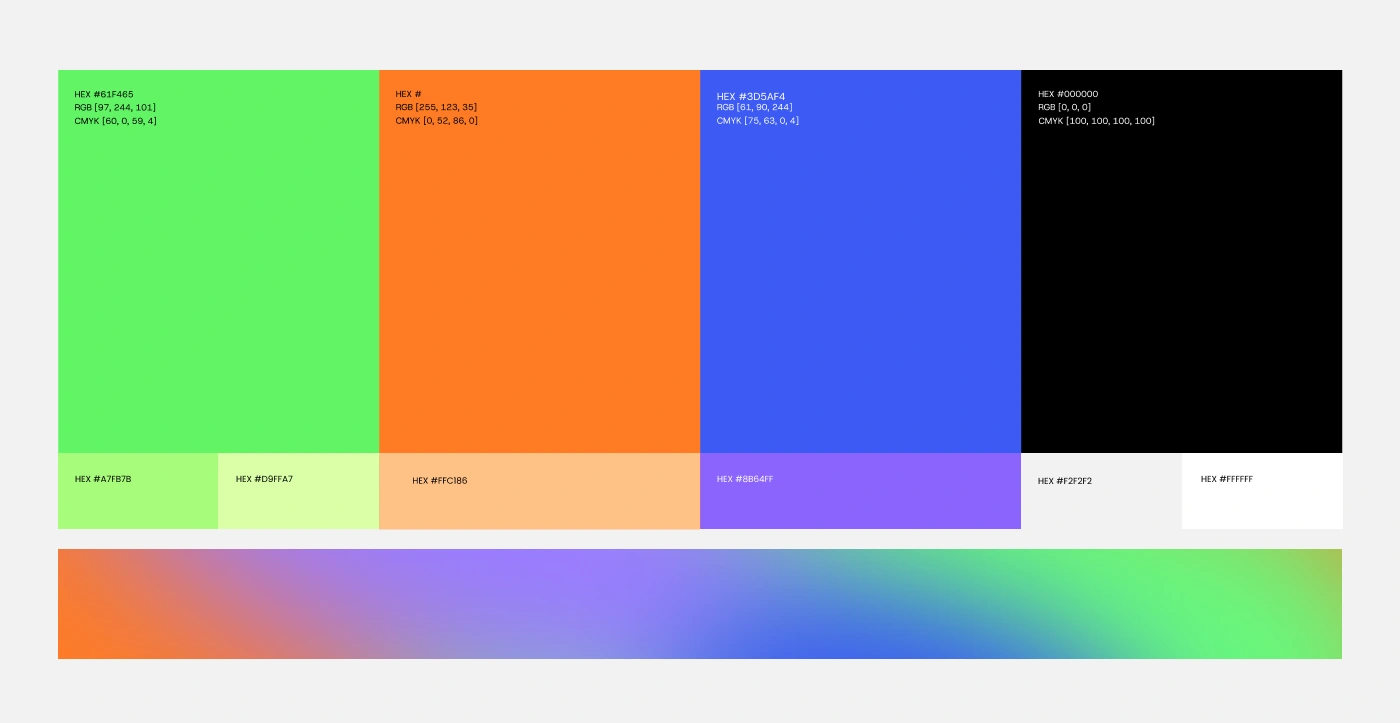Screen dimensions: 1400x723
Task: Click the incomplete HEX # label on orange
Action: [x=408, y=94]
